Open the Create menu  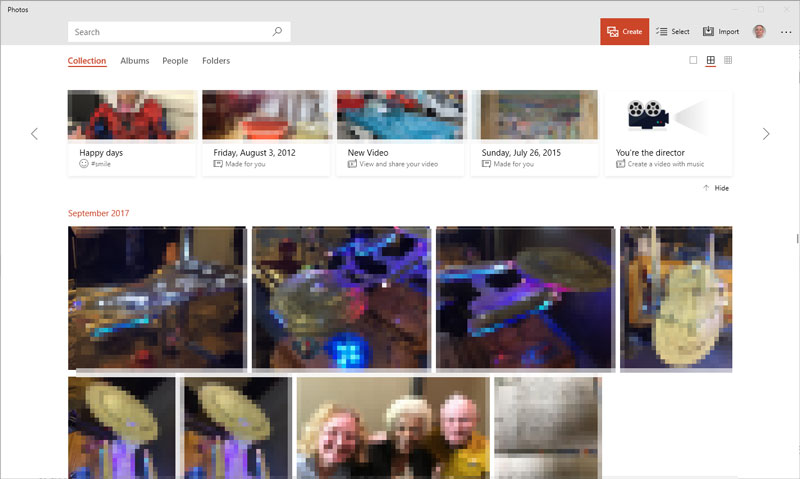(624, 32)
